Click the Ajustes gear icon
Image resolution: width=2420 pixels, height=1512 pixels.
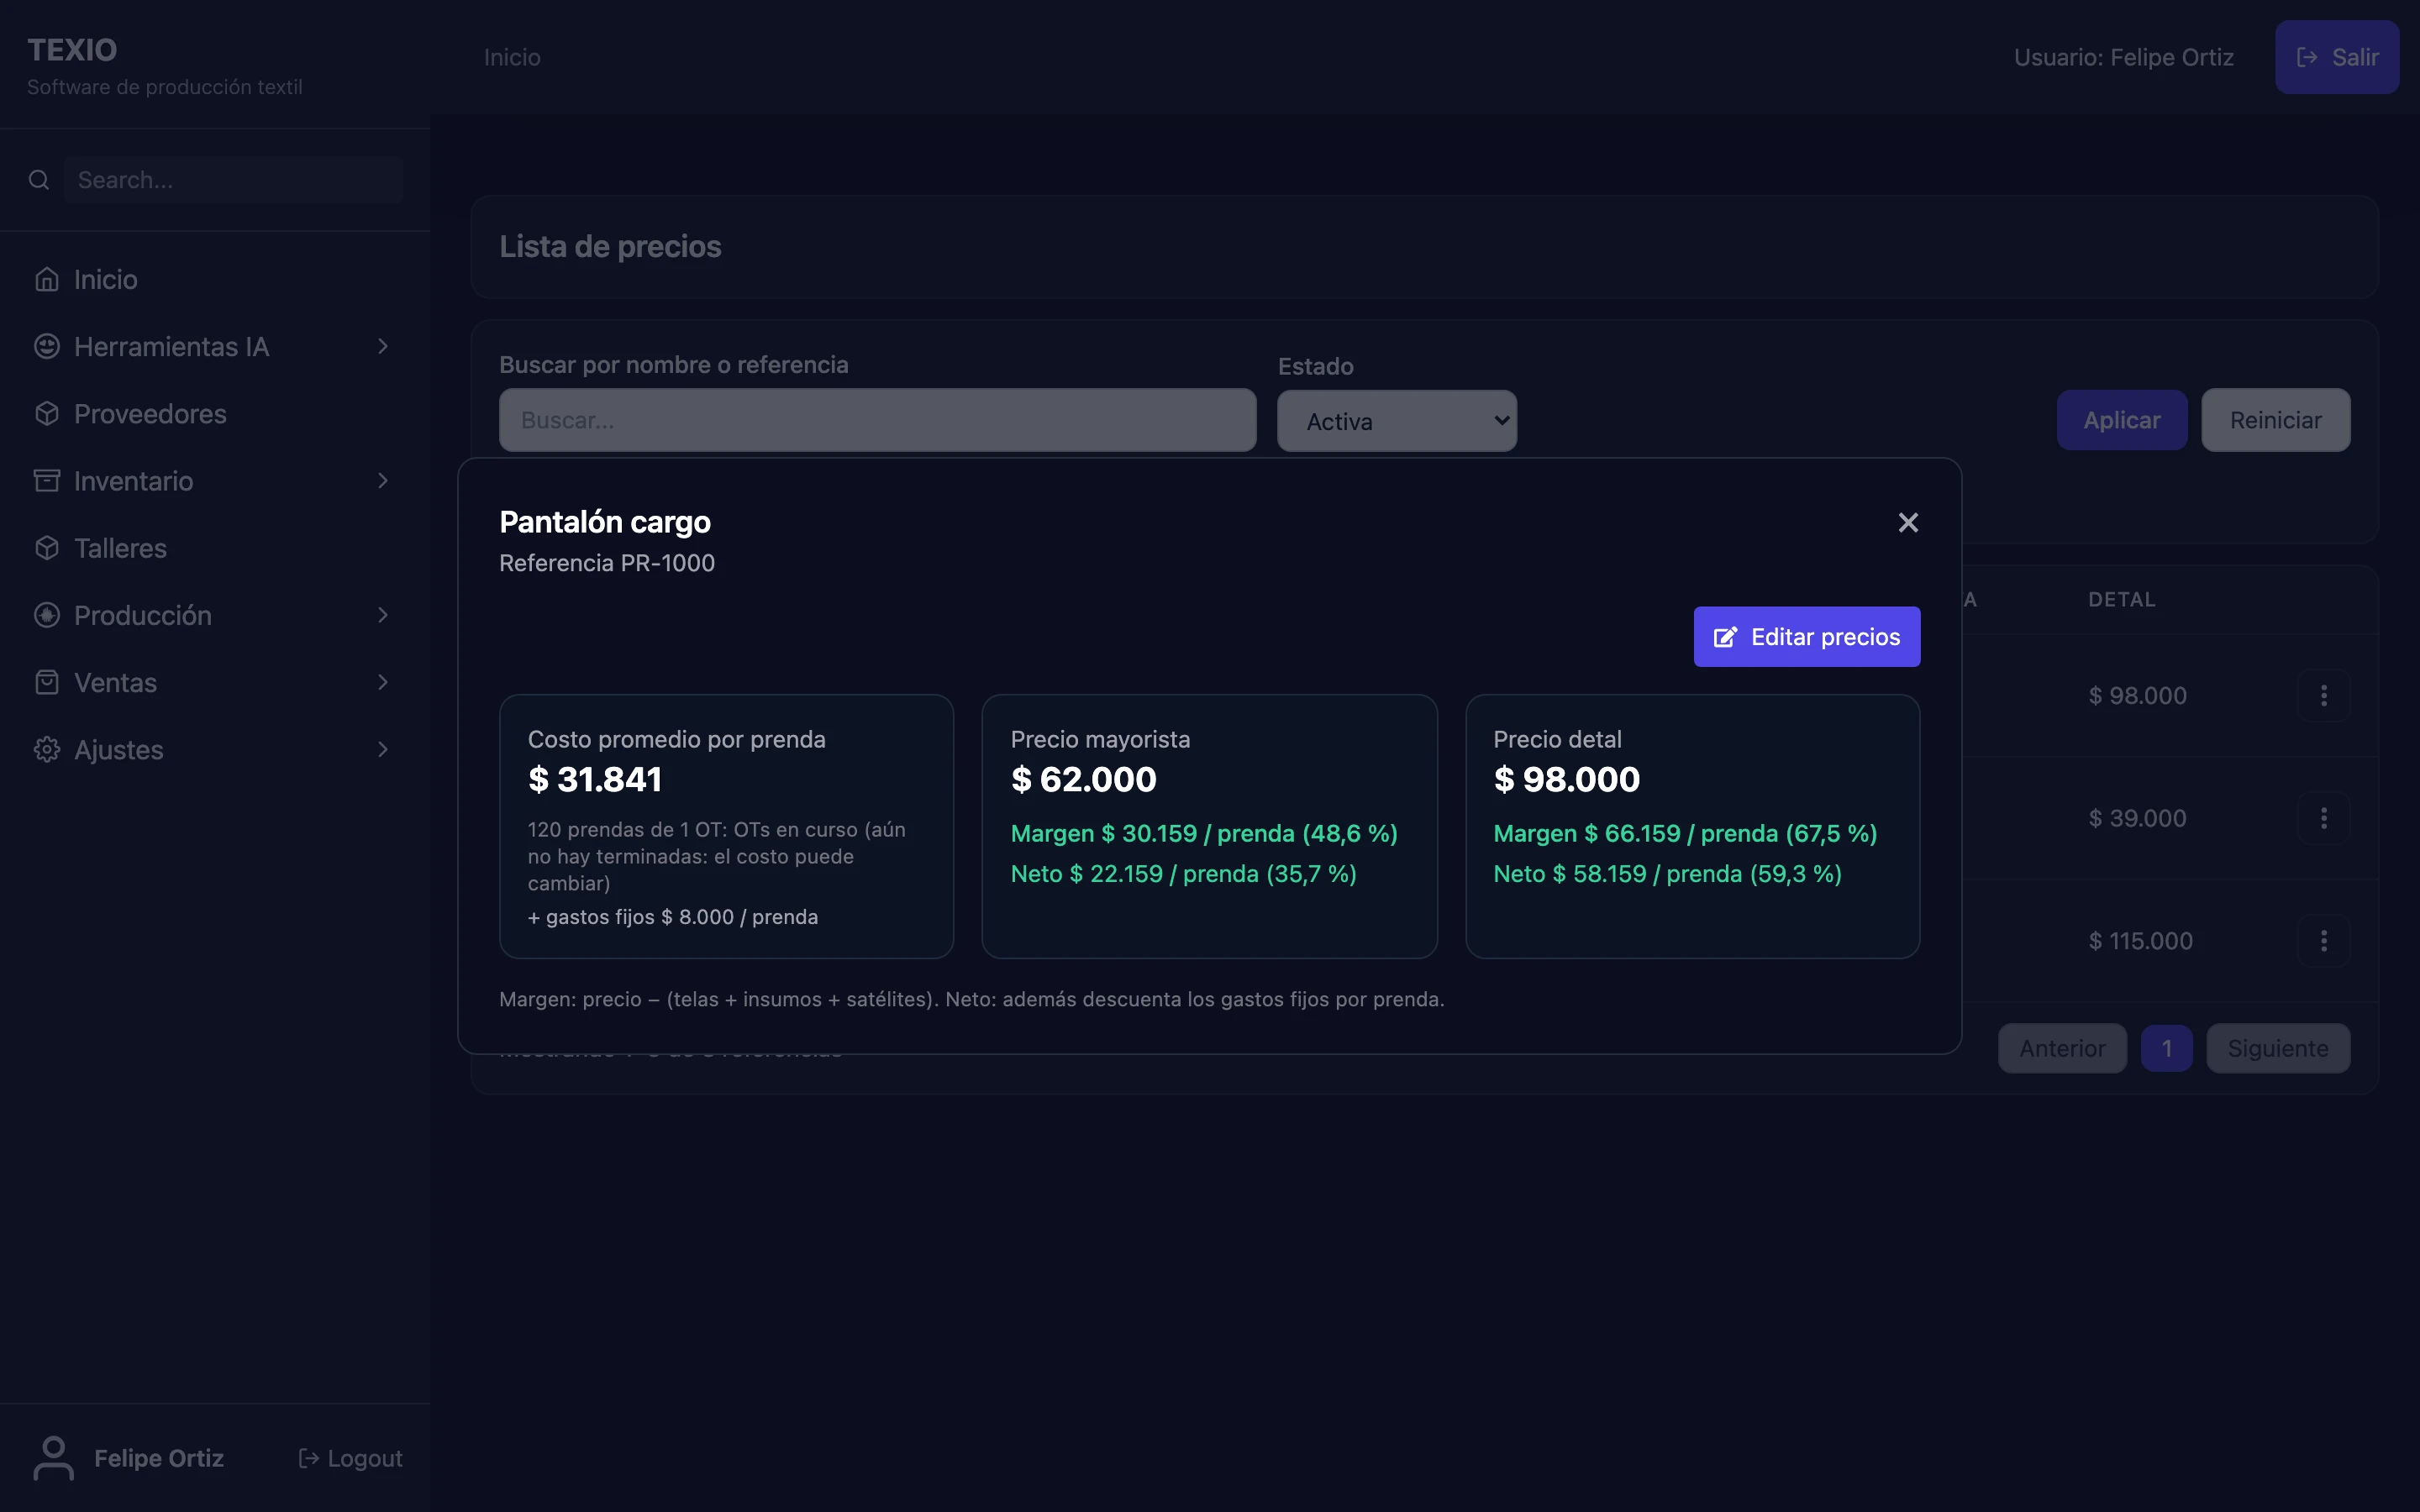(x=47, y=749)
